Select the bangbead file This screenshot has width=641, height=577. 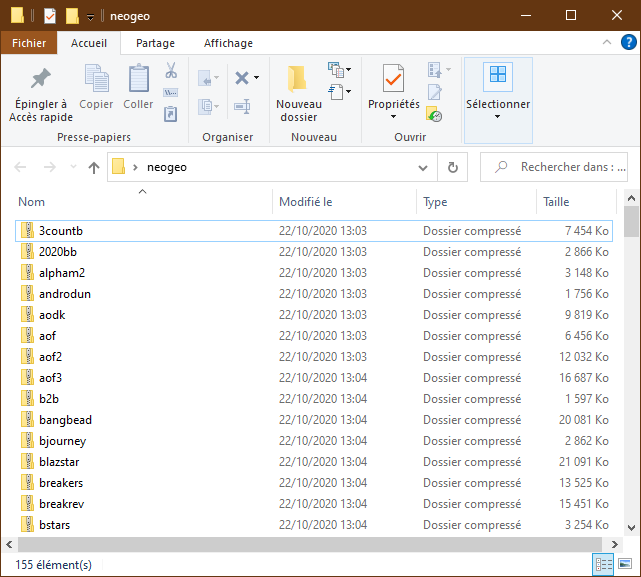tap(314, 420)
